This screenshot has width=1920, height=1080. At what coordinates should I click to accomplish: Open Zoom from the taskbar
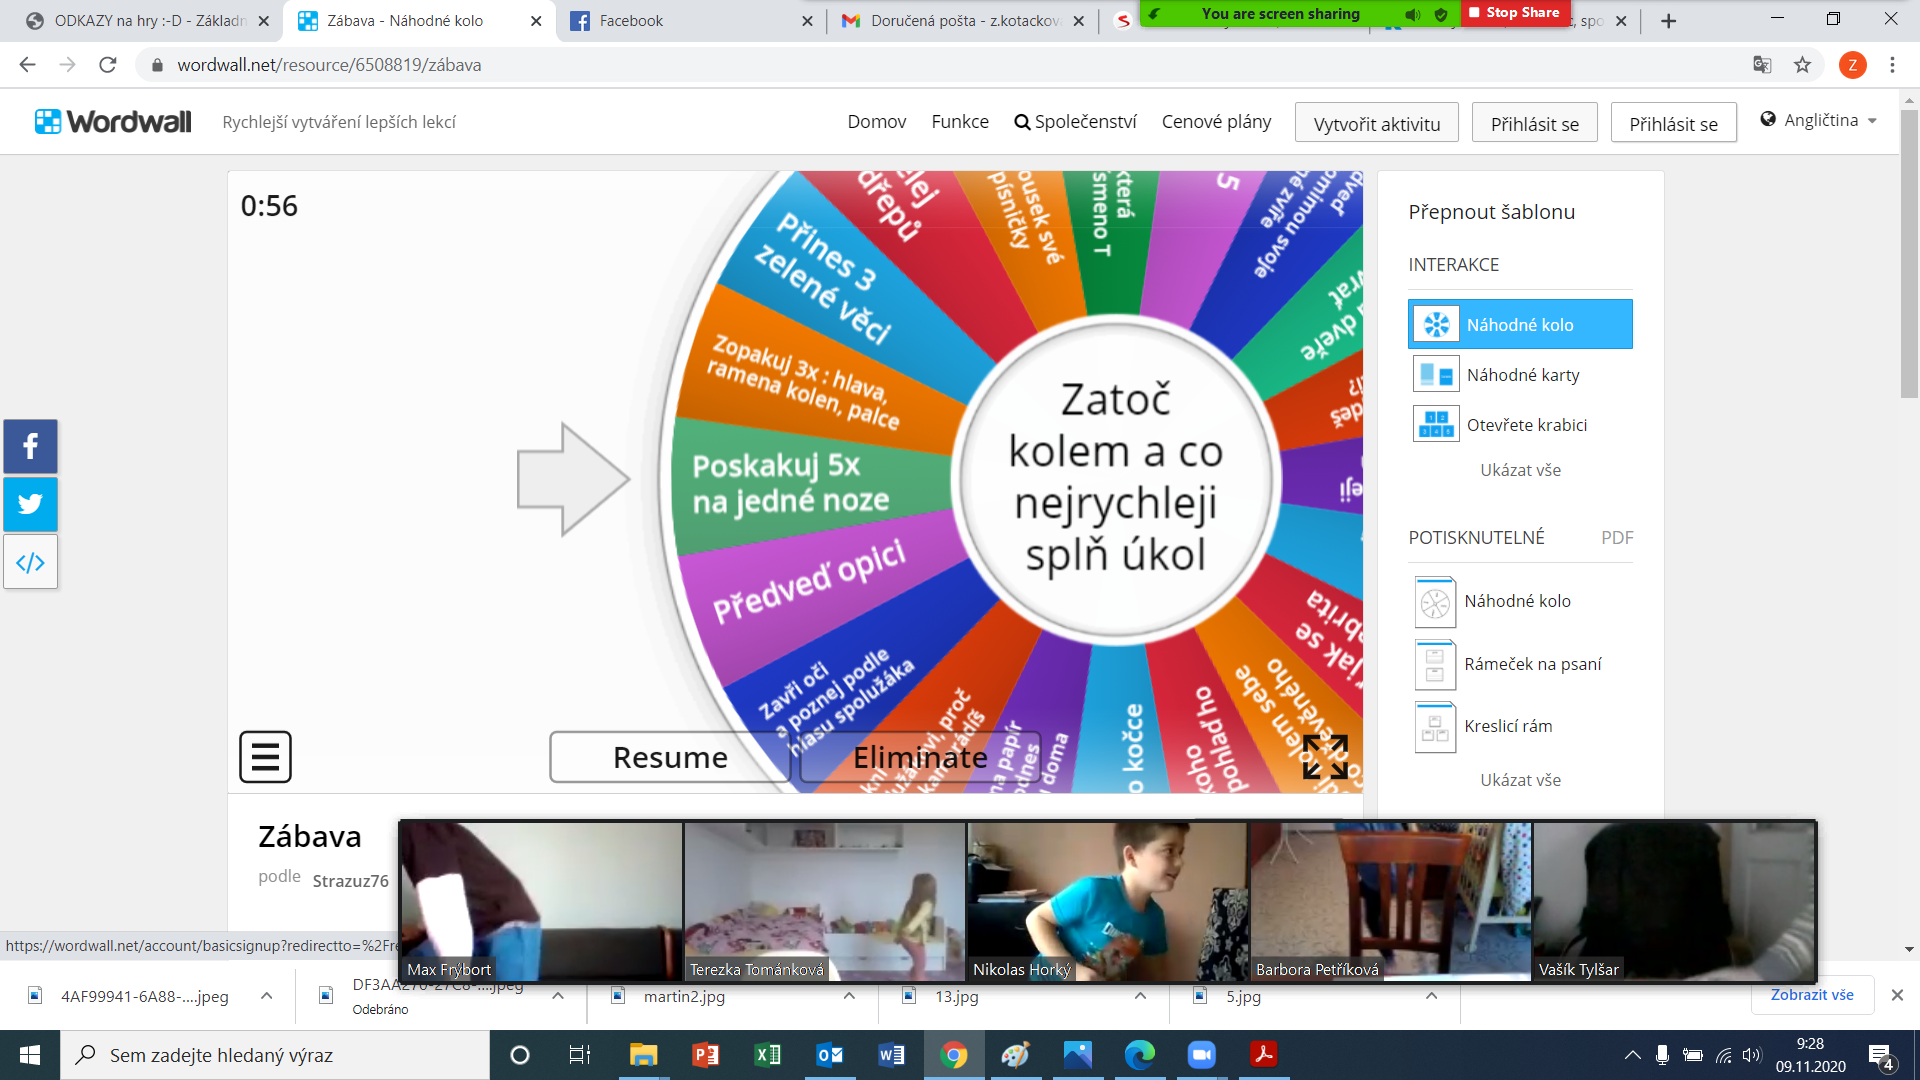[x=1201, y=1055]
